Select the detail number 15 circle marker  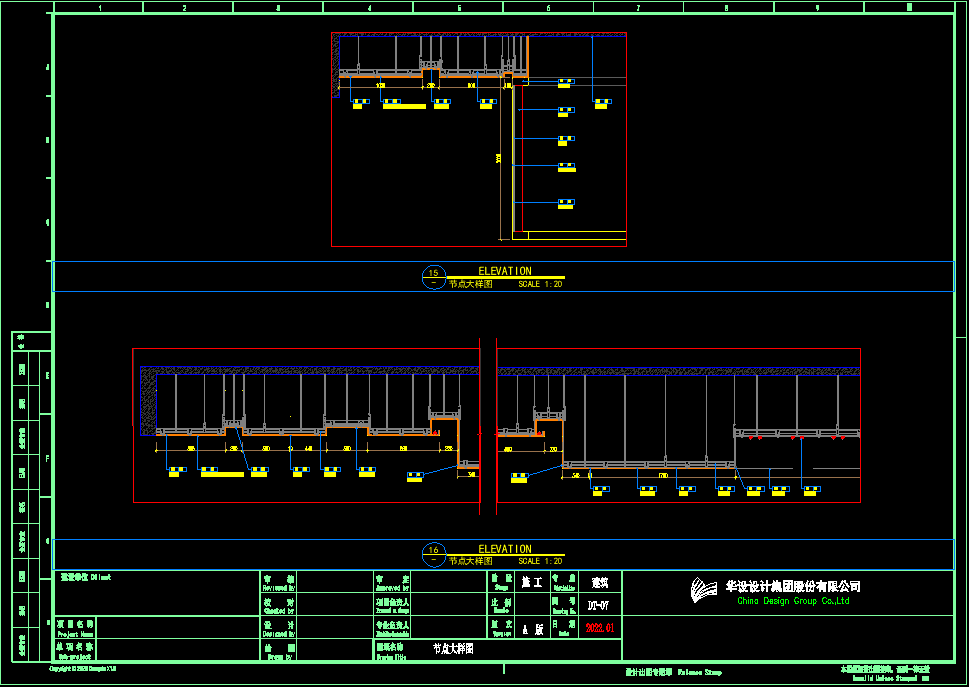pyautogui.click(x=434, y=277)
